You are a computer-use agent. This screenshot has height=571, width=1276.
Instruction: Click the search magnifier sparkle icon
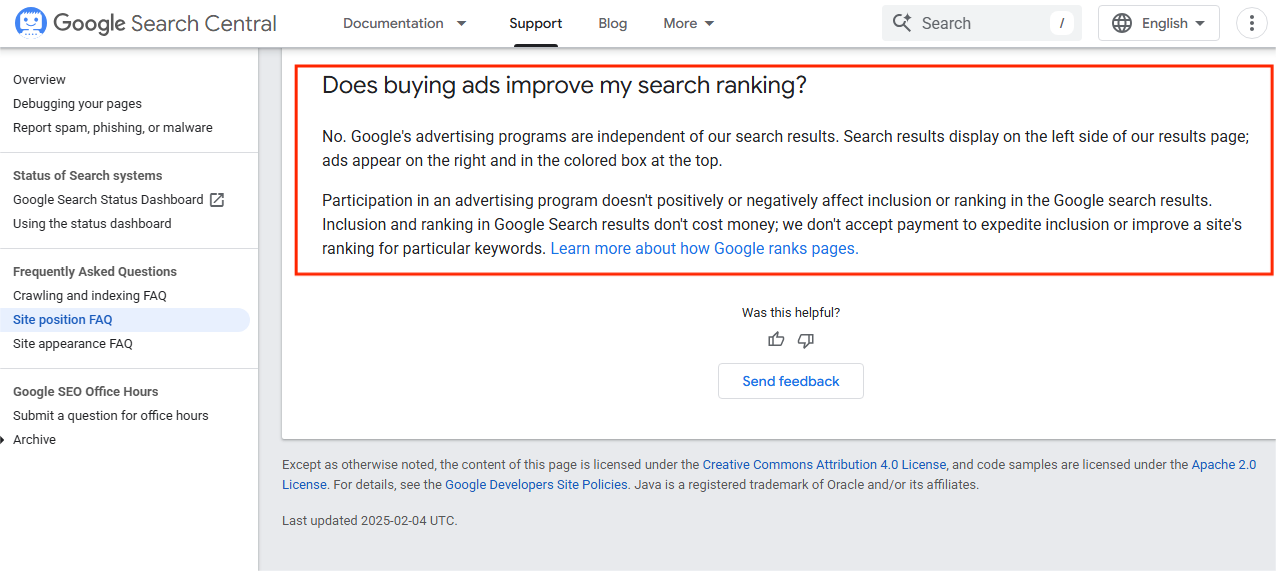[902, 23]
